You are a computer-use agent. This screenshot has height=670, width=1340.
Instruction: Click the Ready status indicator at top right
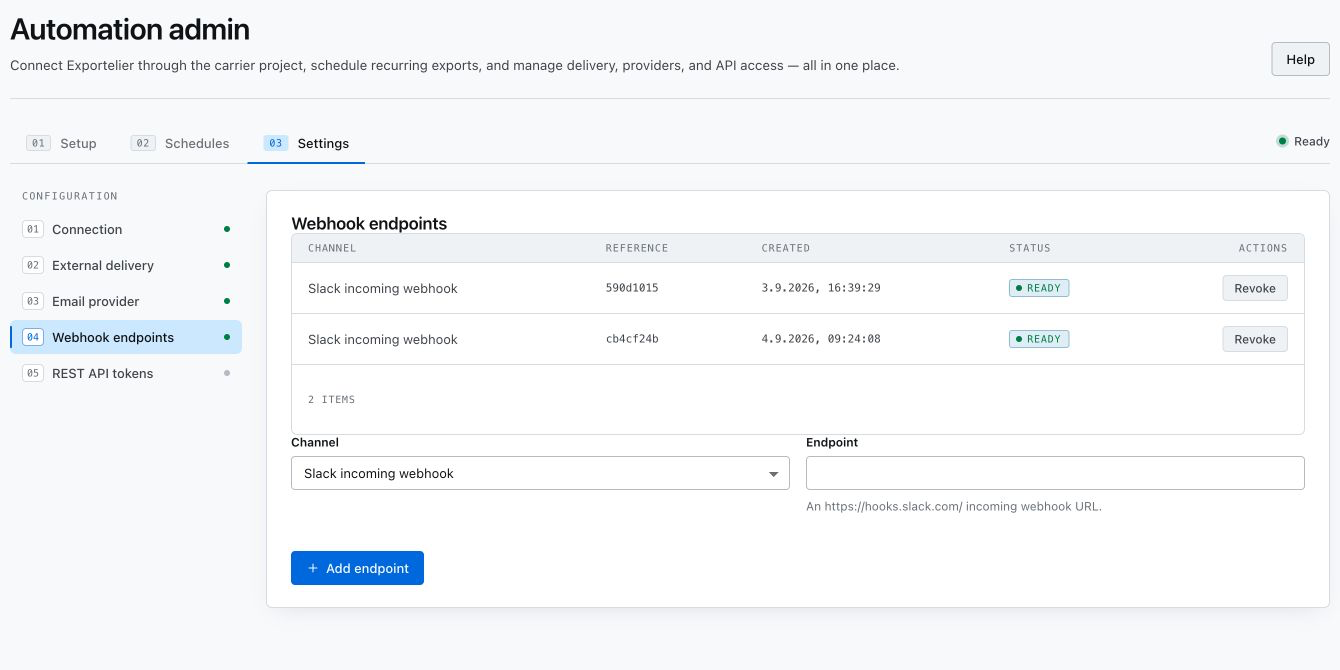tap(1303, 141)
